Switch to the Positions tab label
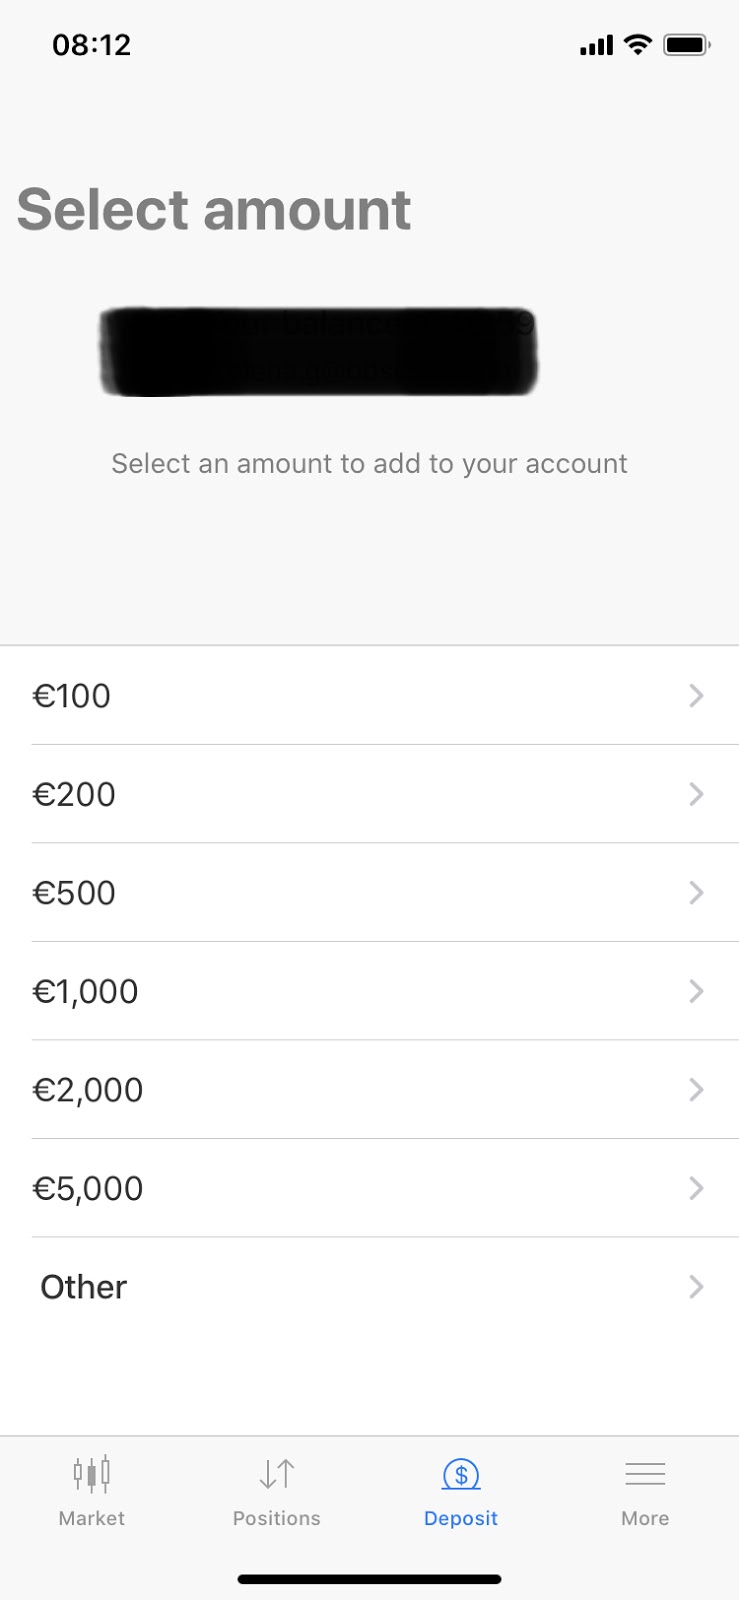This screenshot has width=739, height=1600. (277, 1518)
